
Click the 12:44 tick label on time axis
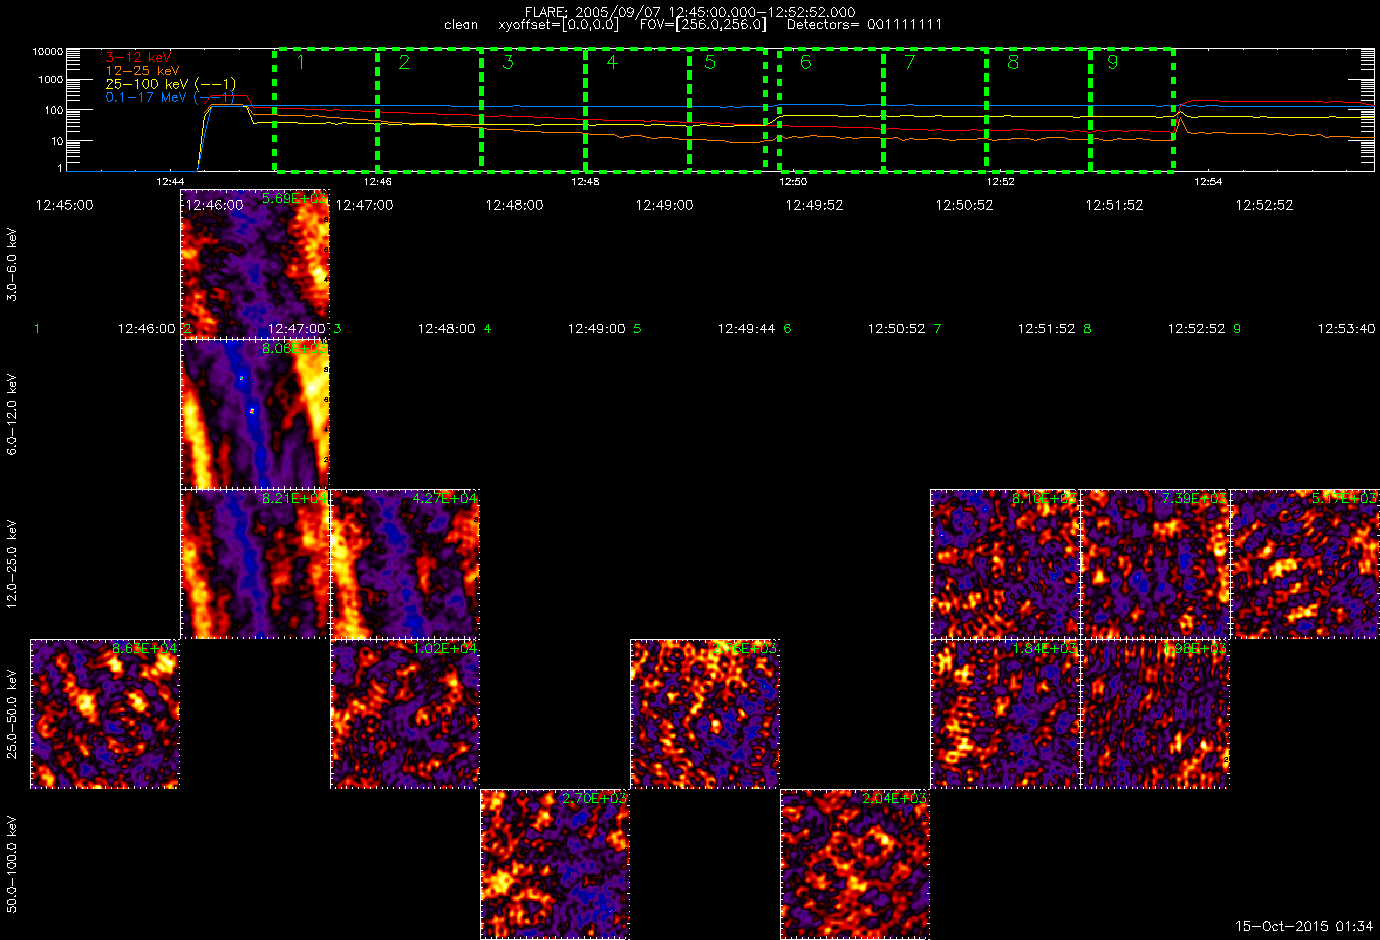point(170,182)
